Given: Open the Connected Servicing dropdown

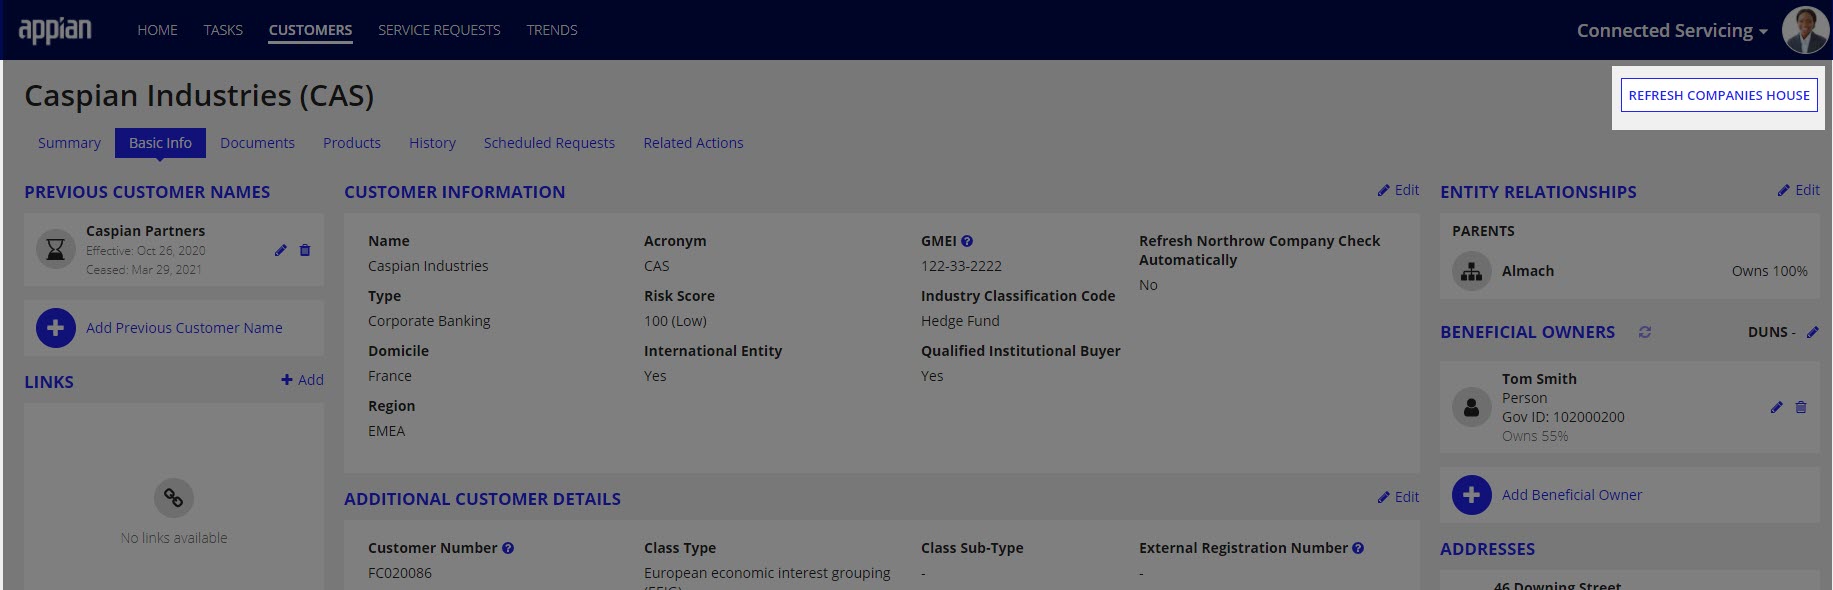Looking at the screenshot, I should [1671, 31].
